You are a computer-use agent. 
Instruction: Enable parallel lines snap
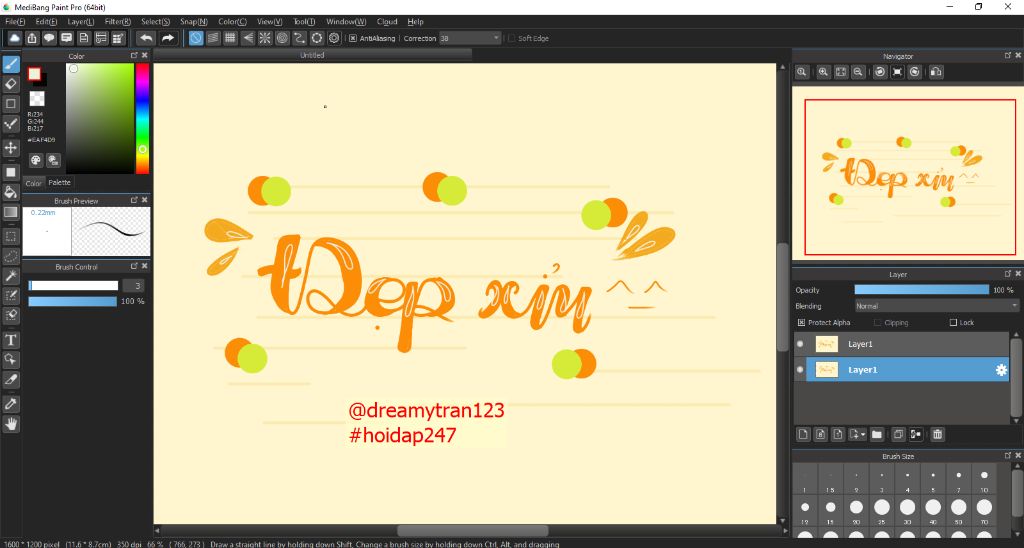pyautogui.click(x=213, y=38)
